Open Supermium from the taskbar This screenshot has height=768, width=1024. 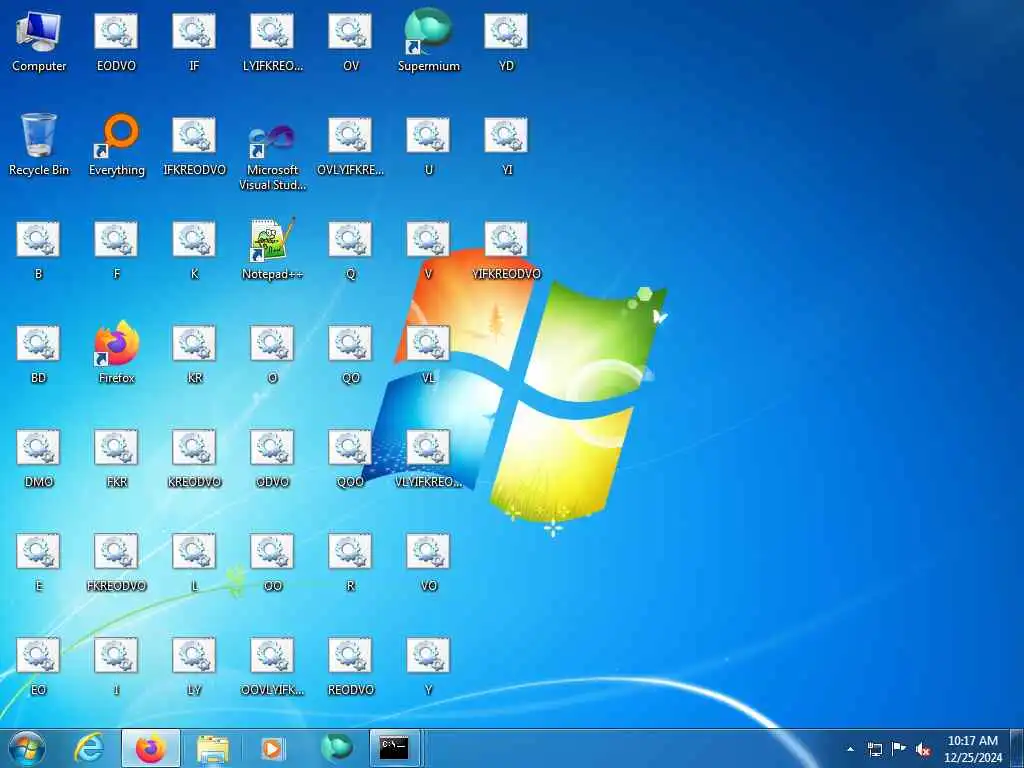click(x=337, y=748)
